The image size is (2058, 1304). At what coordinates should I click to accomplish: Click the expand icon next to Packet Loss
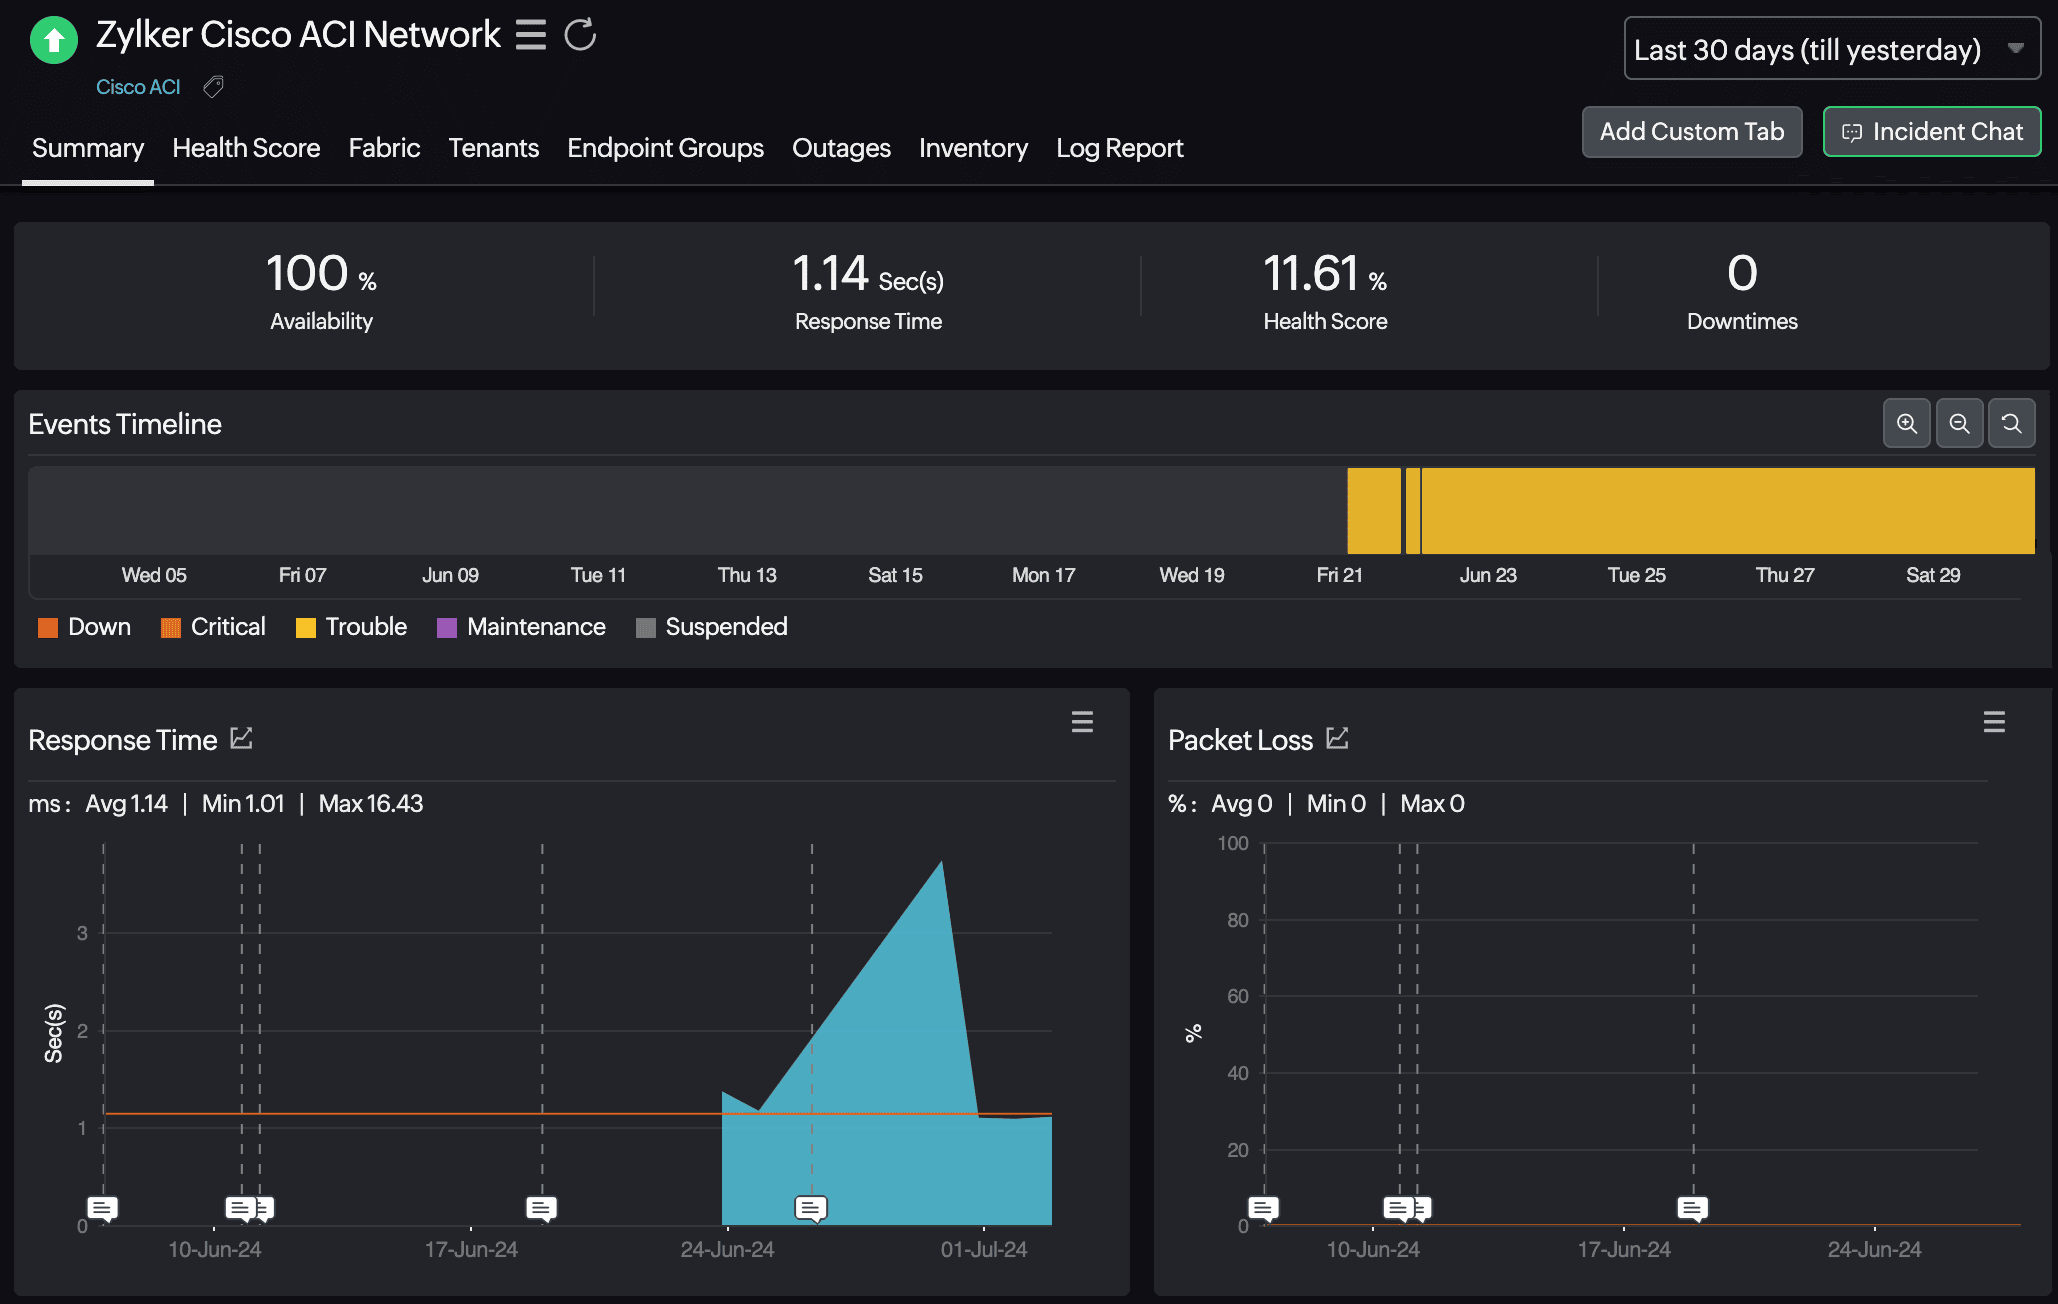coord(1337,738)
